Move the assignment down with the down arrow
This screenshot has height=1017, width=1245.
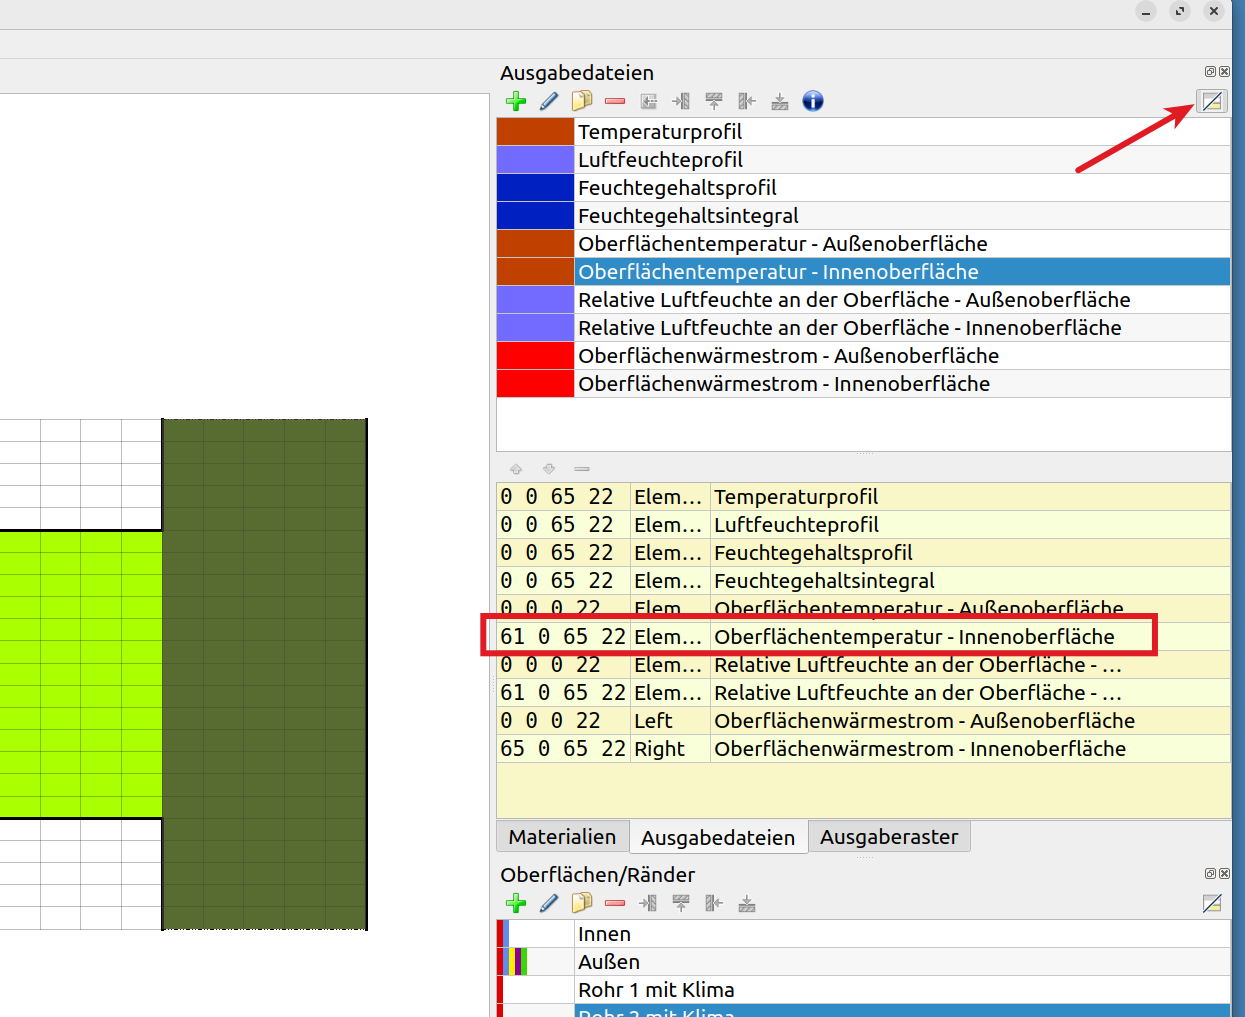549,468
